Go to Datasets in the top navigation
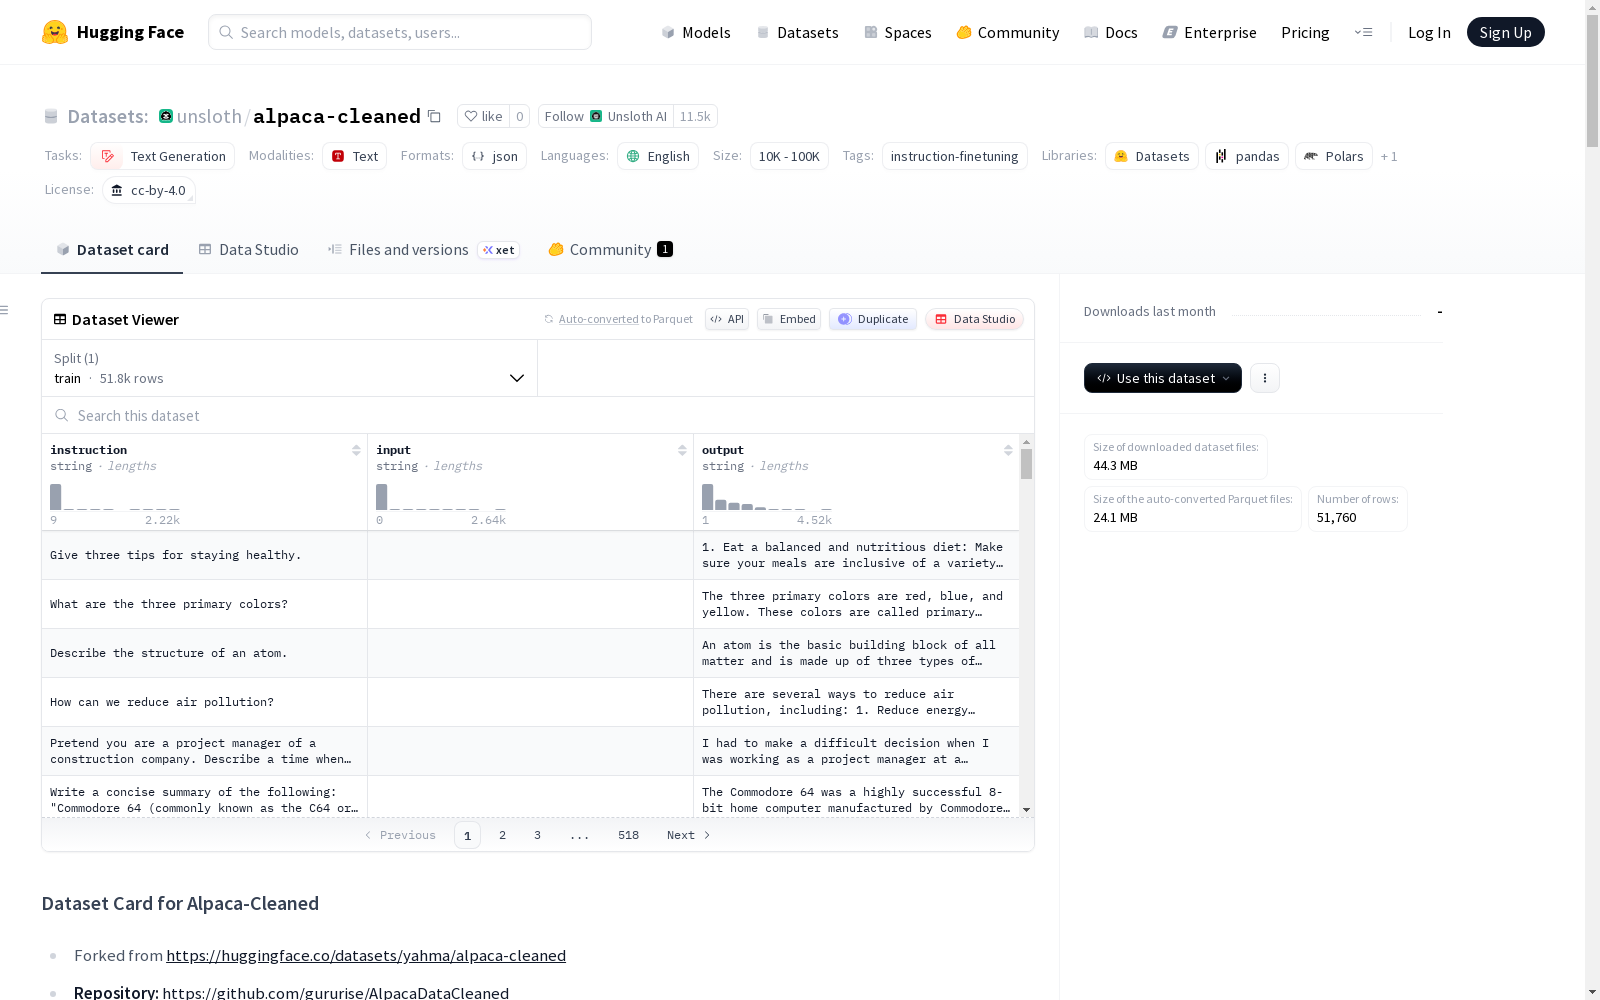This screenshot has height=1000, width=1600. point(797,32)
